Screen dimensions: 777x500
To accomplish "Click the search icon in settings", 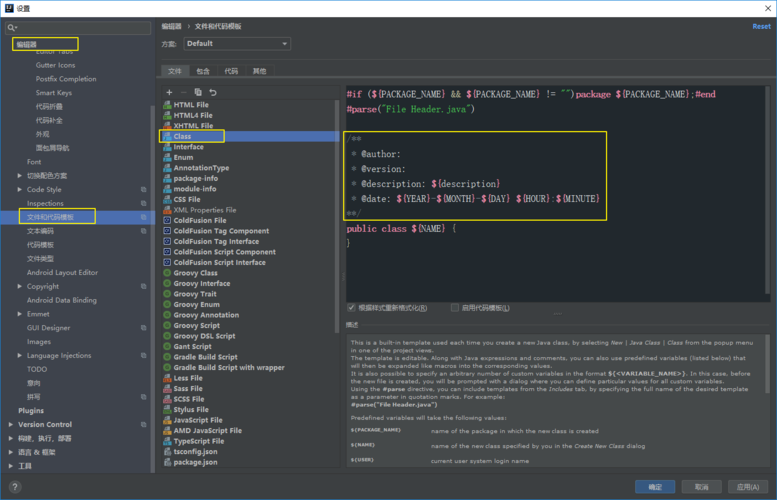I will coord(12,28).
